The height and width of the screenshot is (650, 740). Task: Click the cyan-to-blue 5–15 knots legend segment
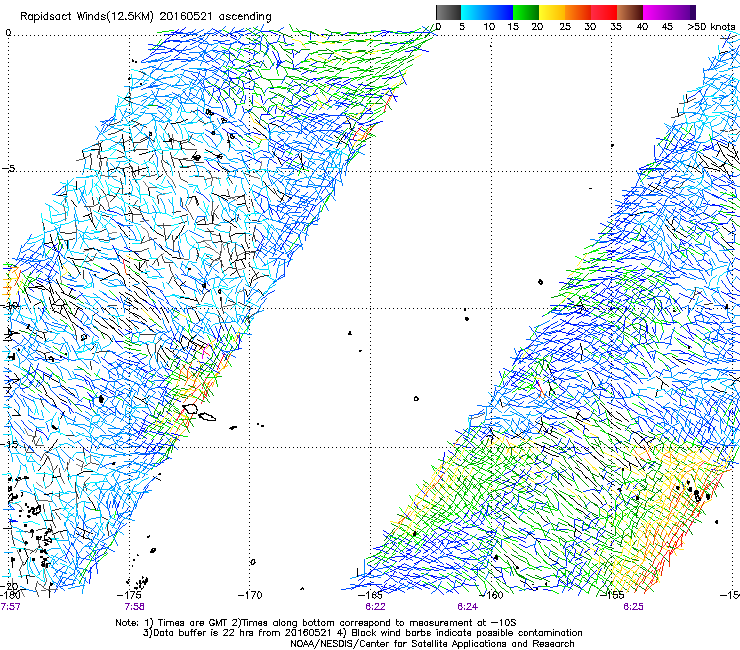tap(487, 12)
